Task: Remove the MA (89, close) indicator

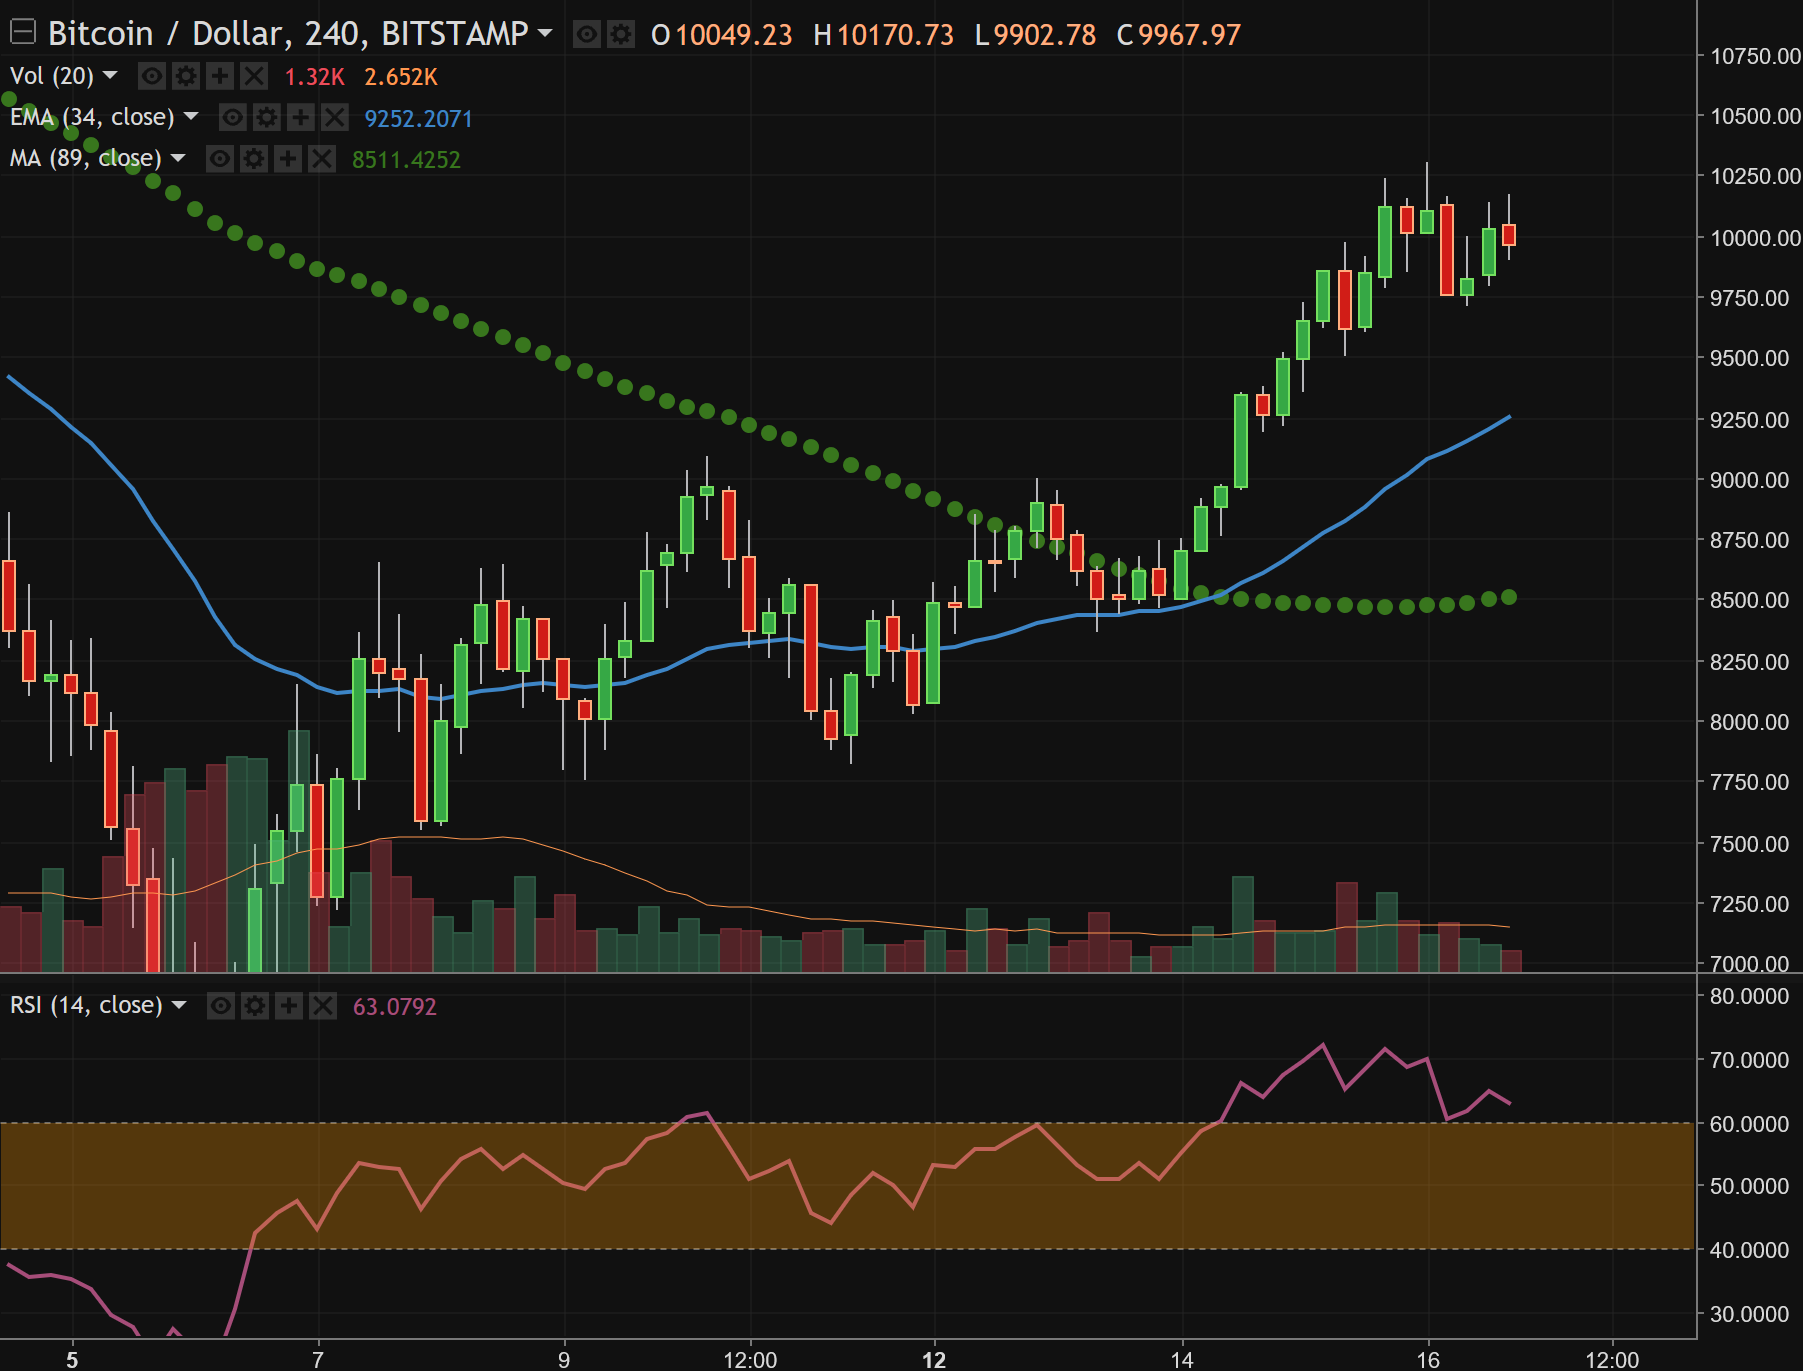Action: (322, 159)
